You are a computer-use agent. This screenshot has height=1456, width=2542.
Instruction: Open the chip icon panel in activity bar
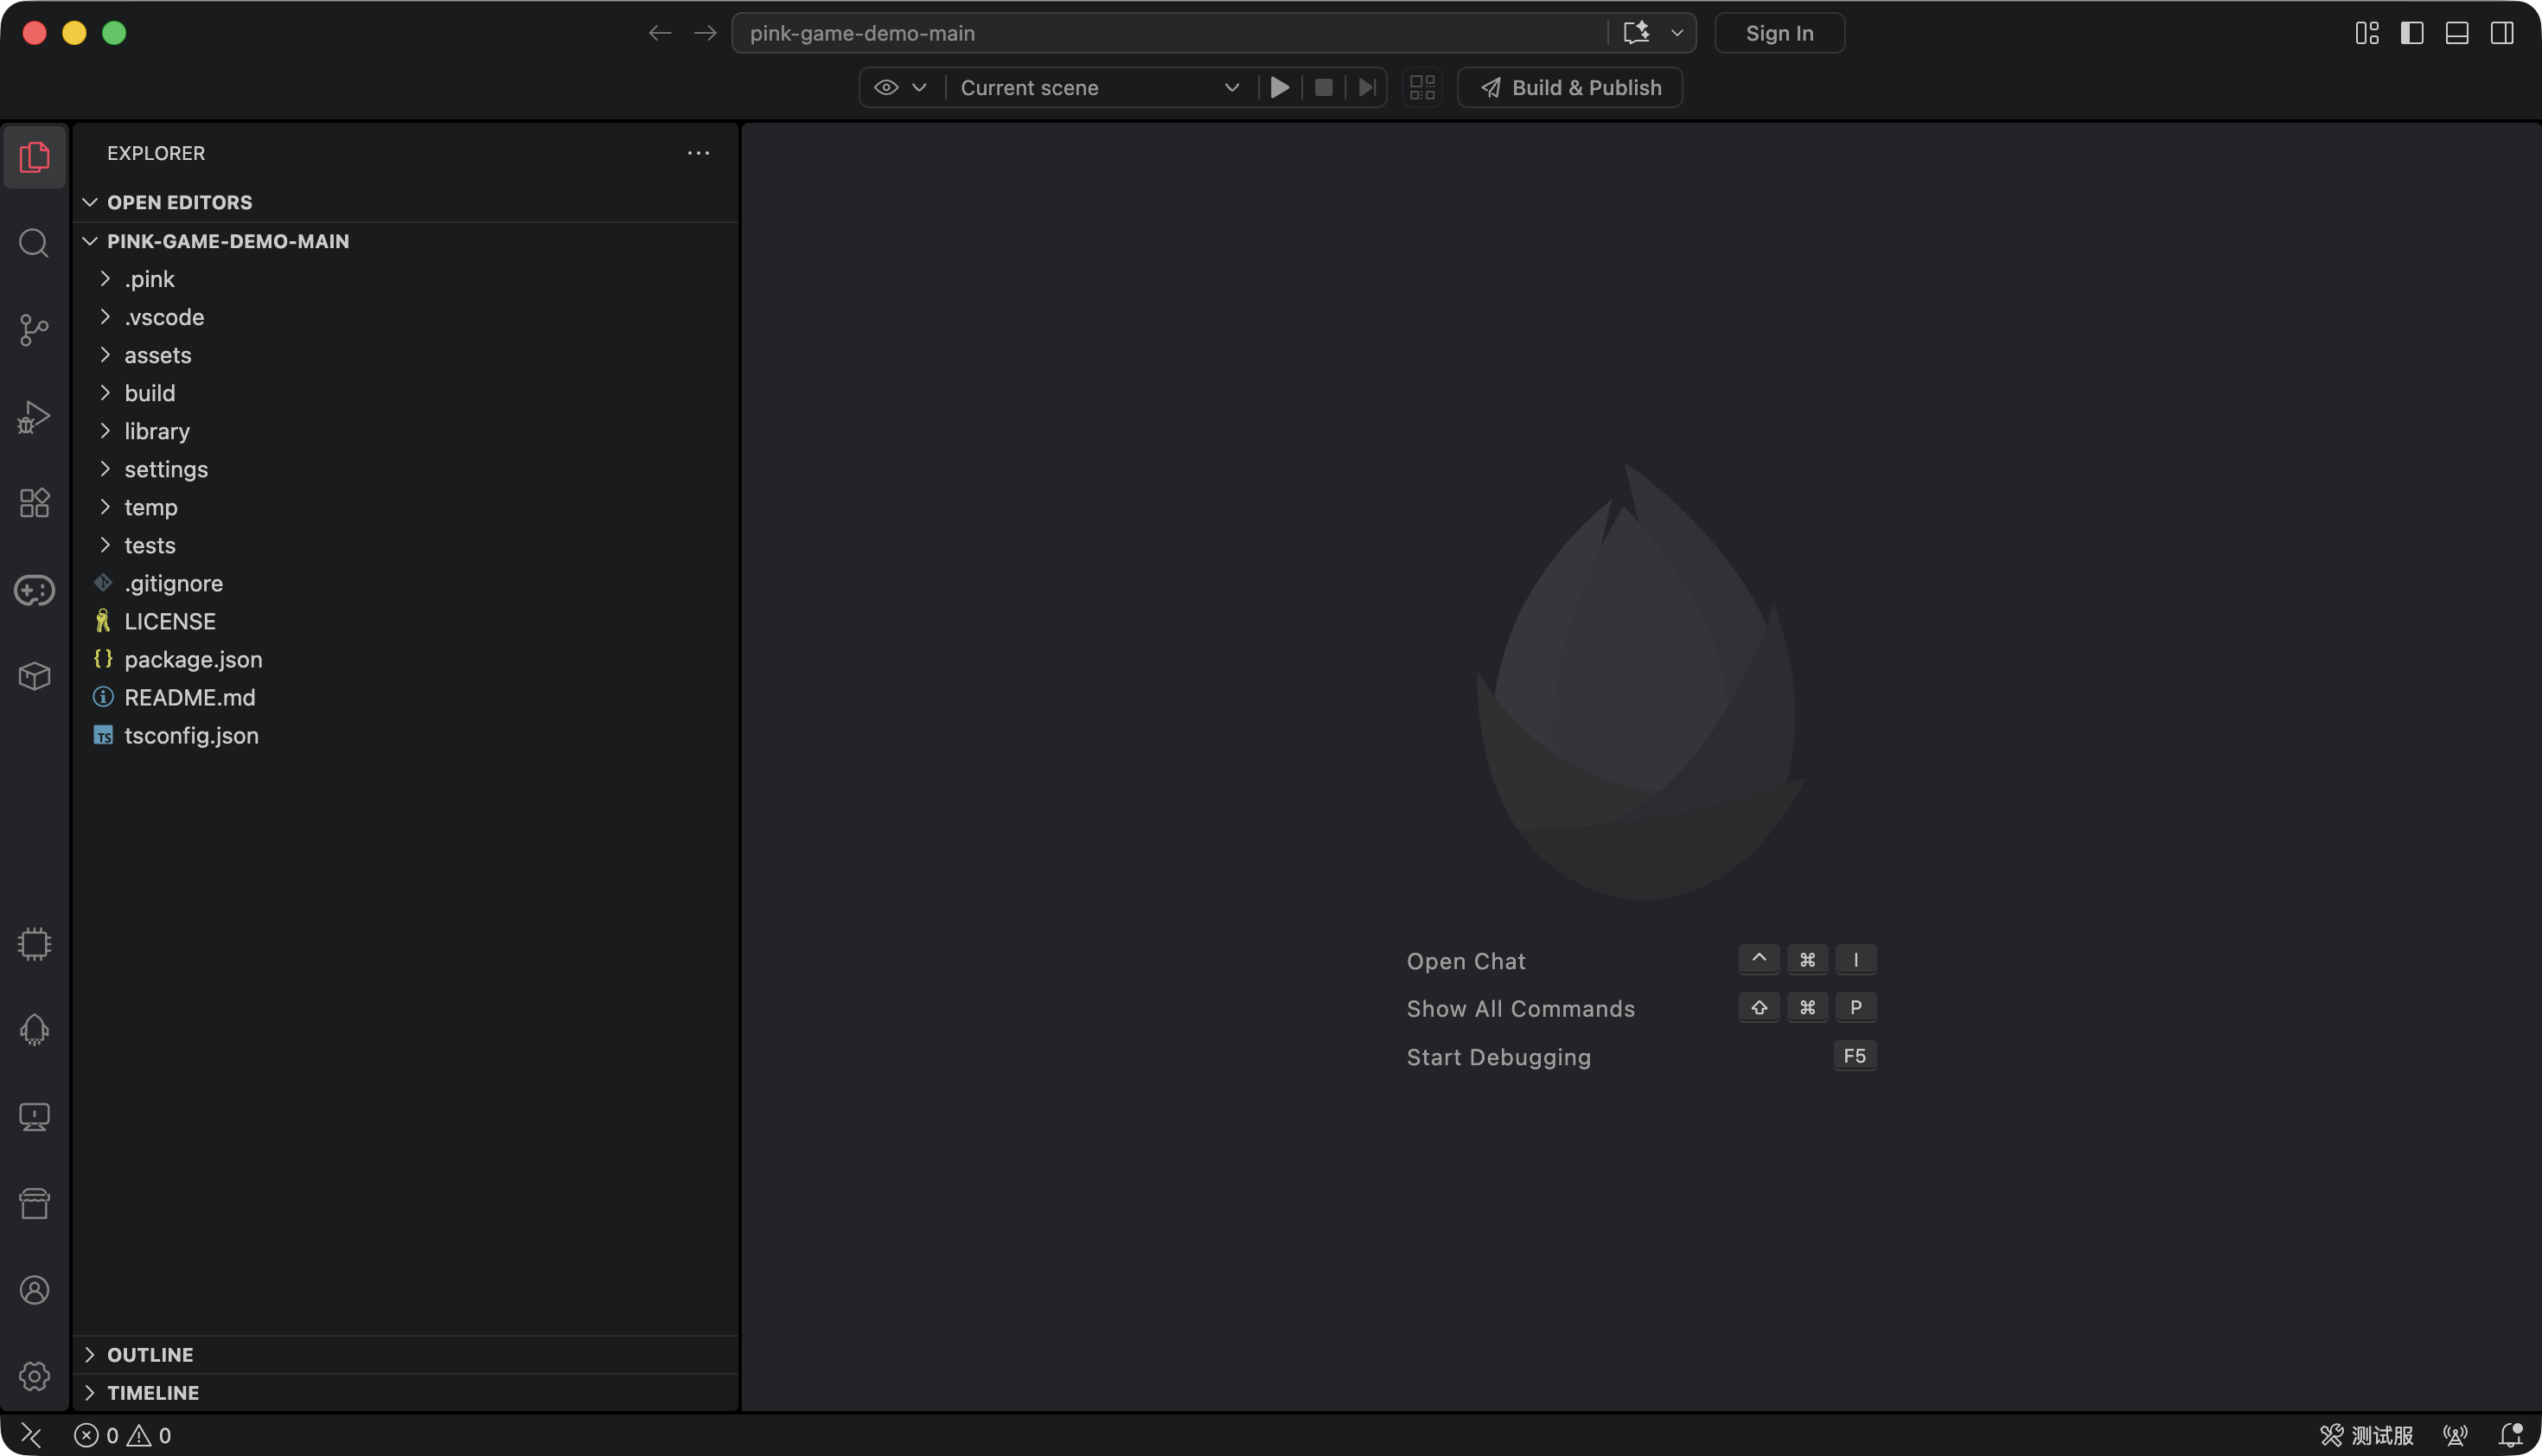[x=34, y=944]
